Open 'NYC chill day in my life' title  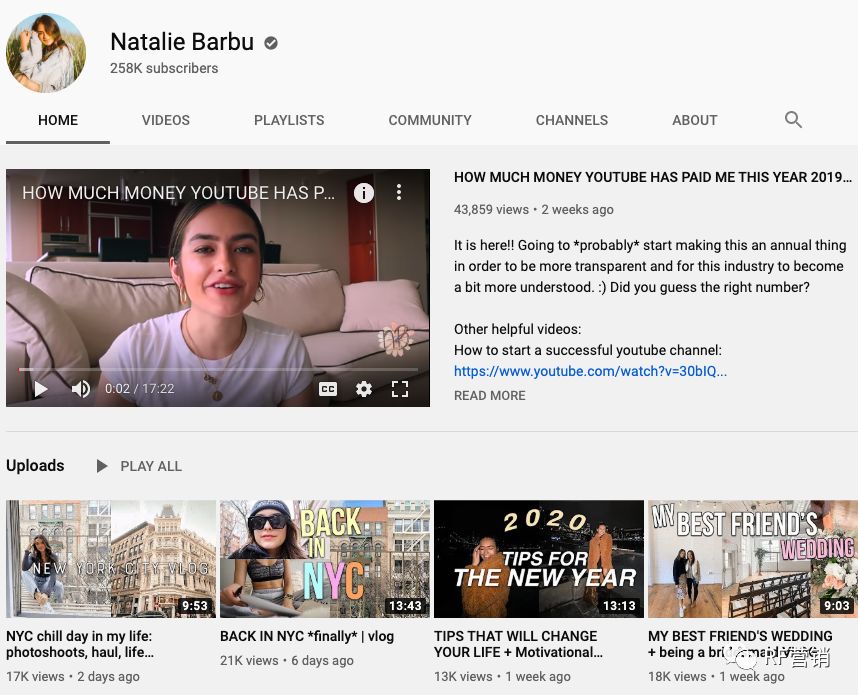[80, 644]
